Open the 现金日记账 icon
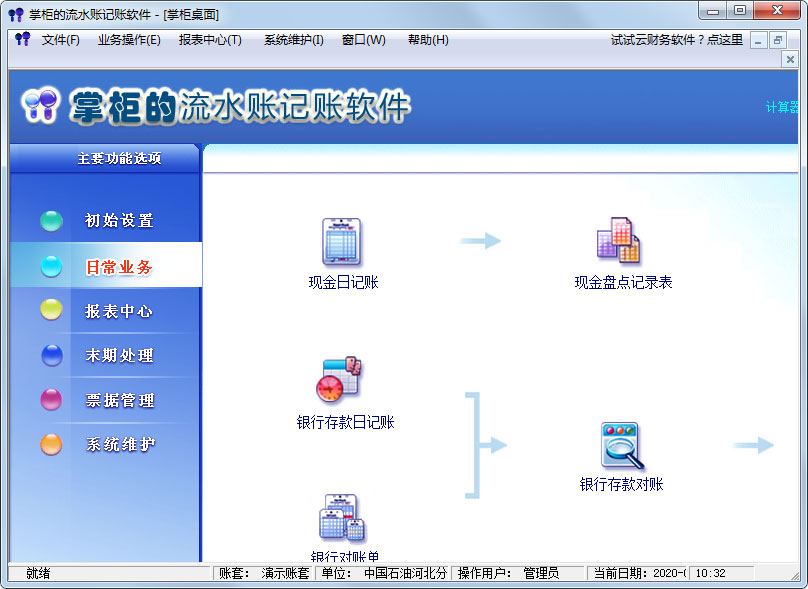The image size is (808, 589). pos(342,241)
